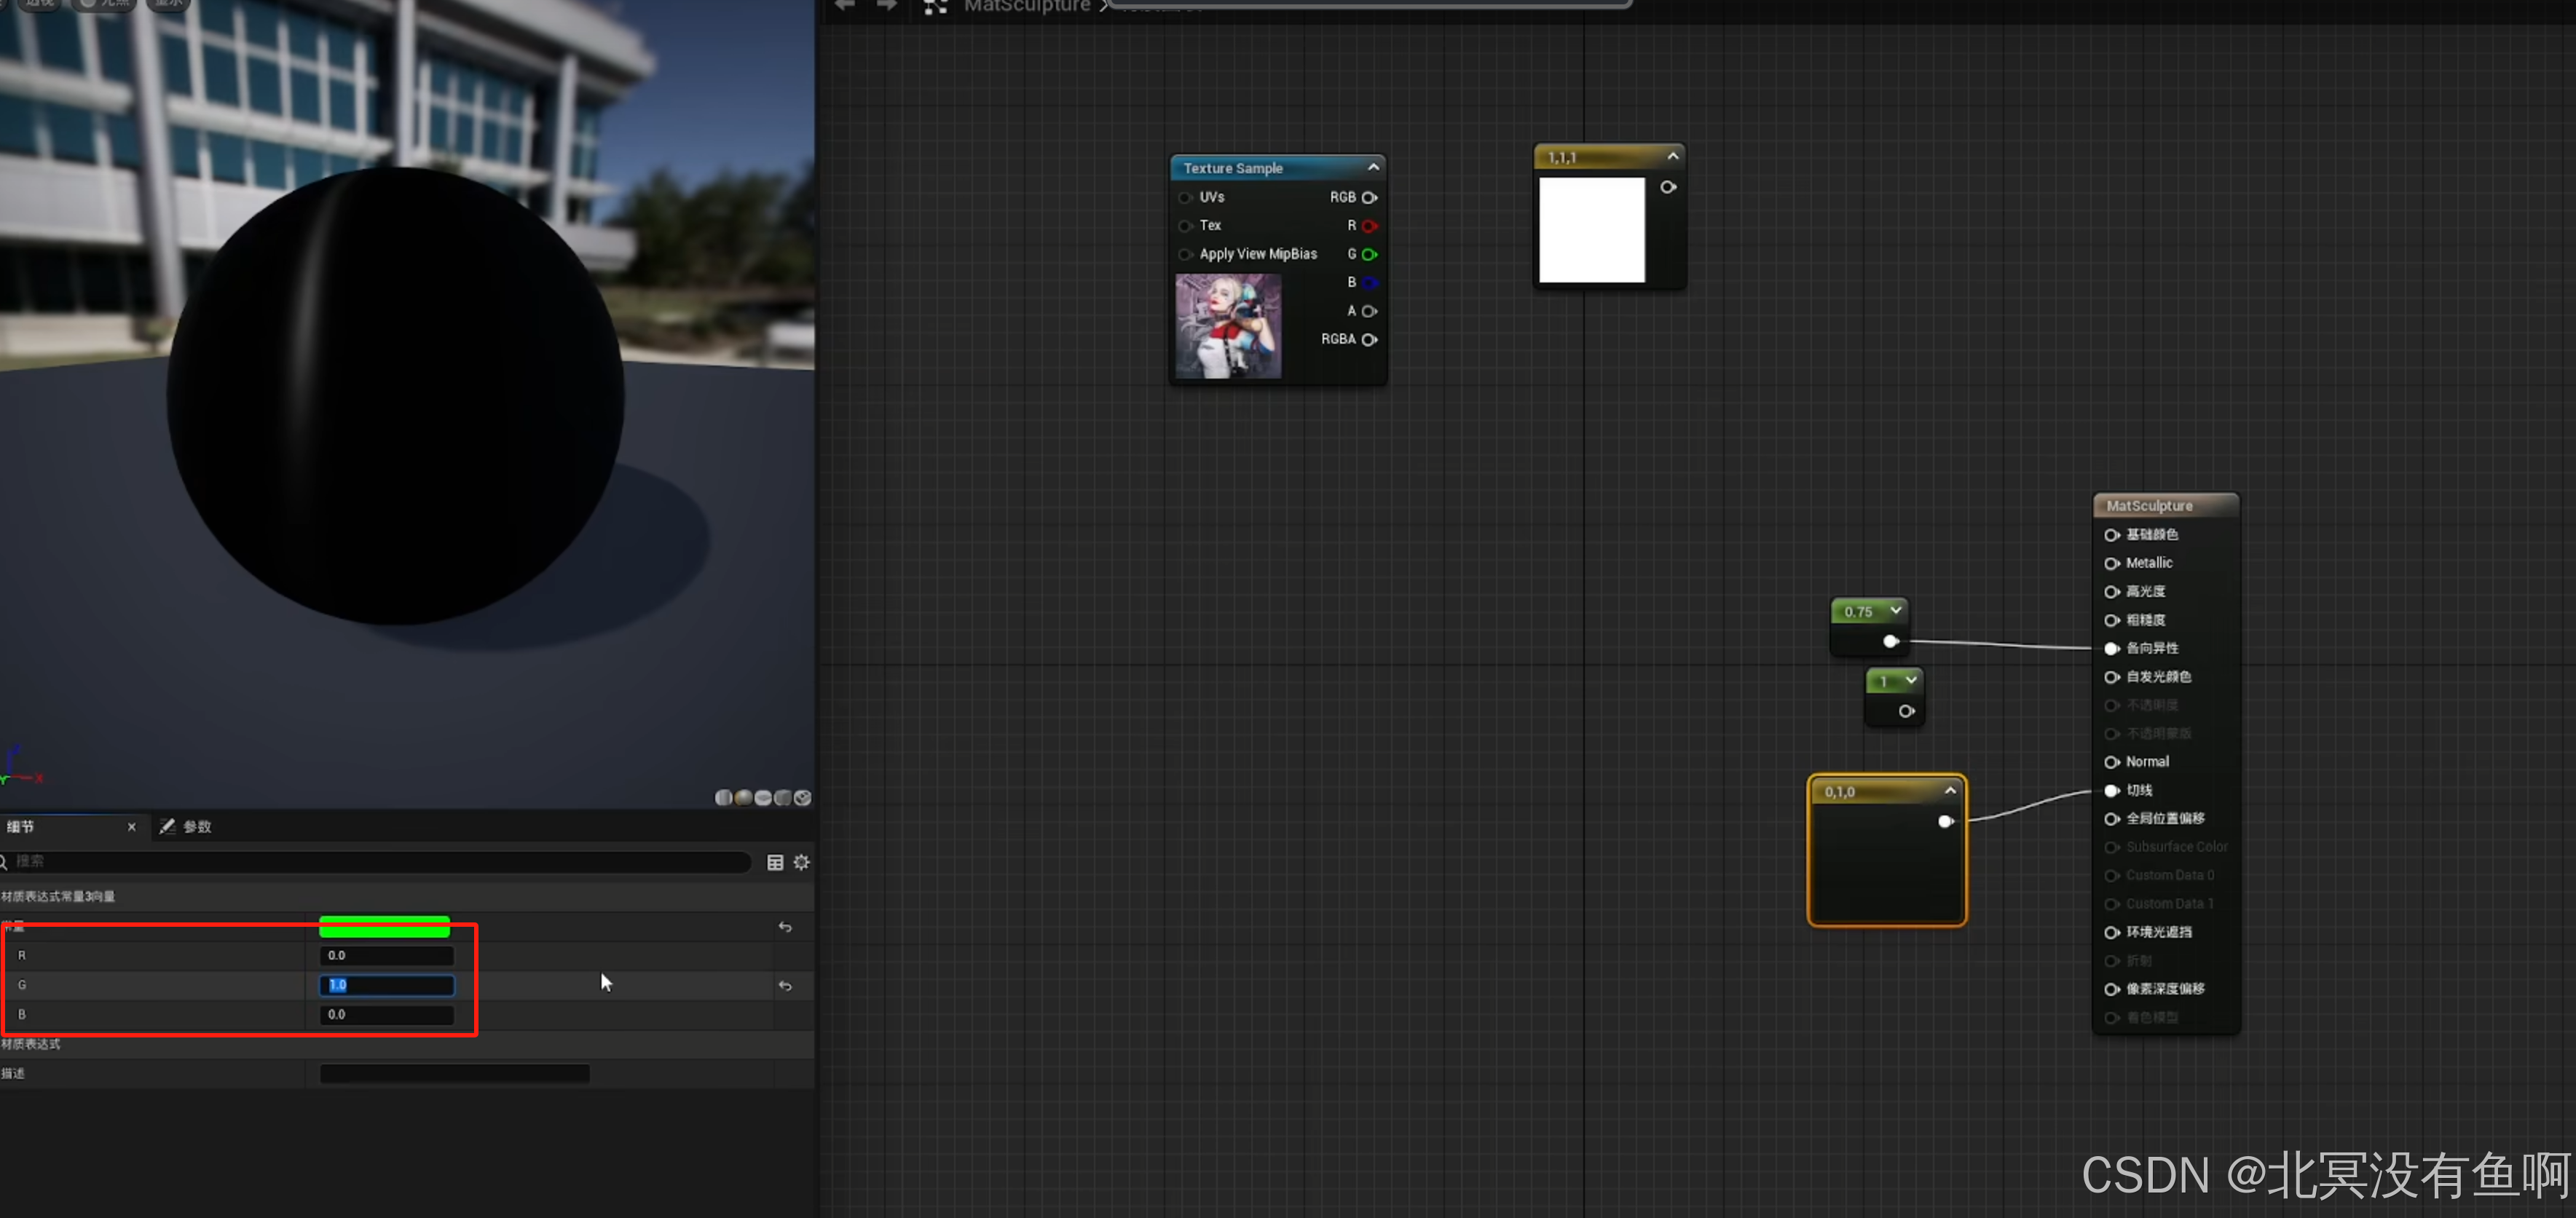This screenshot has height=1218, width=2576.
Task: Click the B value input field
Action: [386, 1014]
